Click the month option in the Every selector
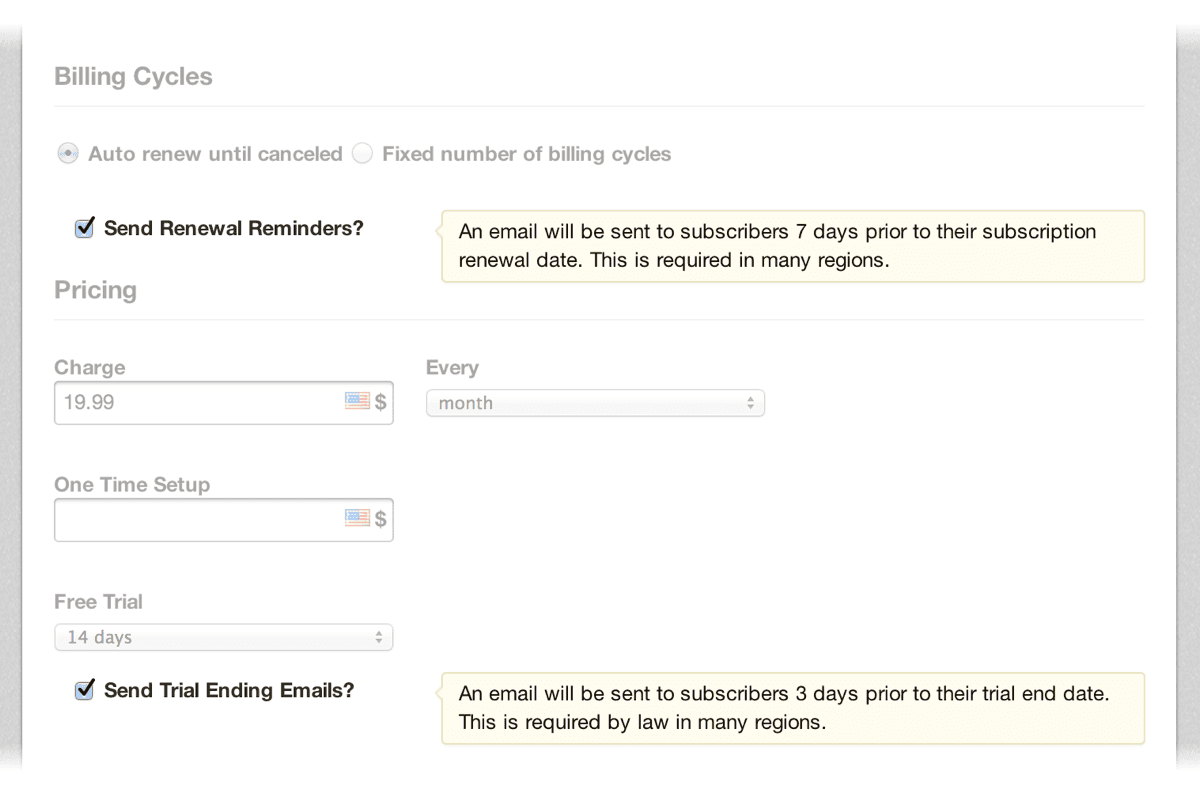Image resolution: width=1200 pixels, height=806 pixels. point(466,402)
